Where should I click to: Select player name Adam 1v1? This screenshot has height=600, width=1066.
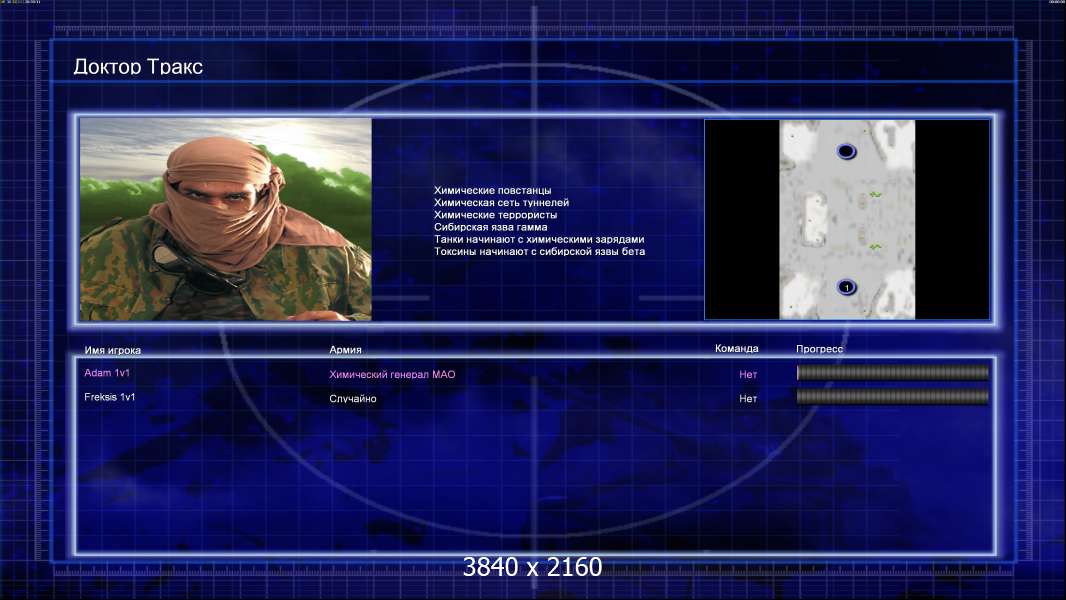pos(107,372)
